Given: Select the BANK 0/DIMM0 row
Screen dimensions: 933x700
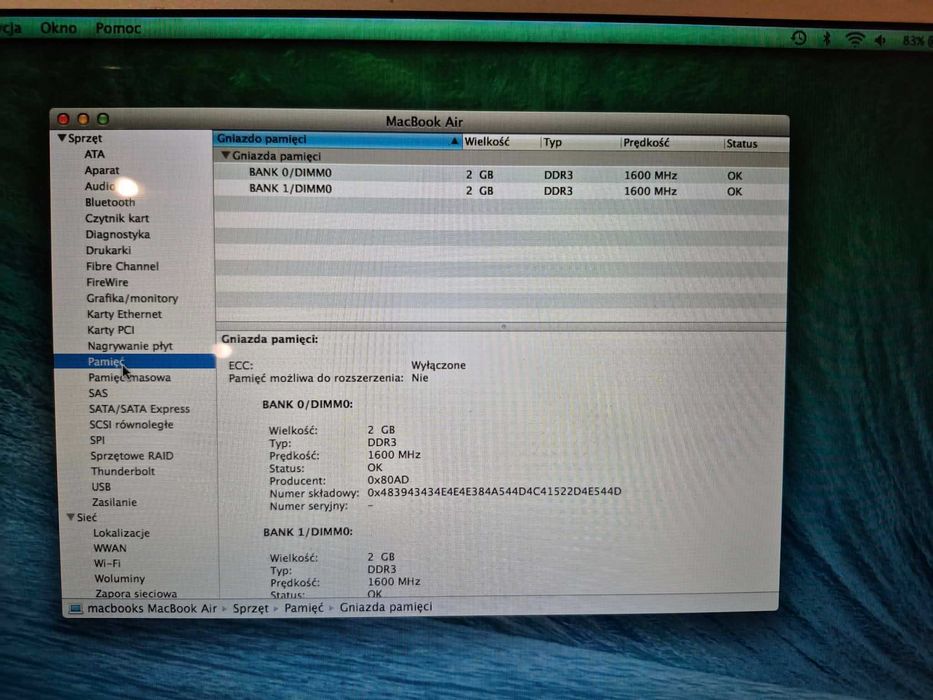Looking at the screenshot, I should point(501,174).
